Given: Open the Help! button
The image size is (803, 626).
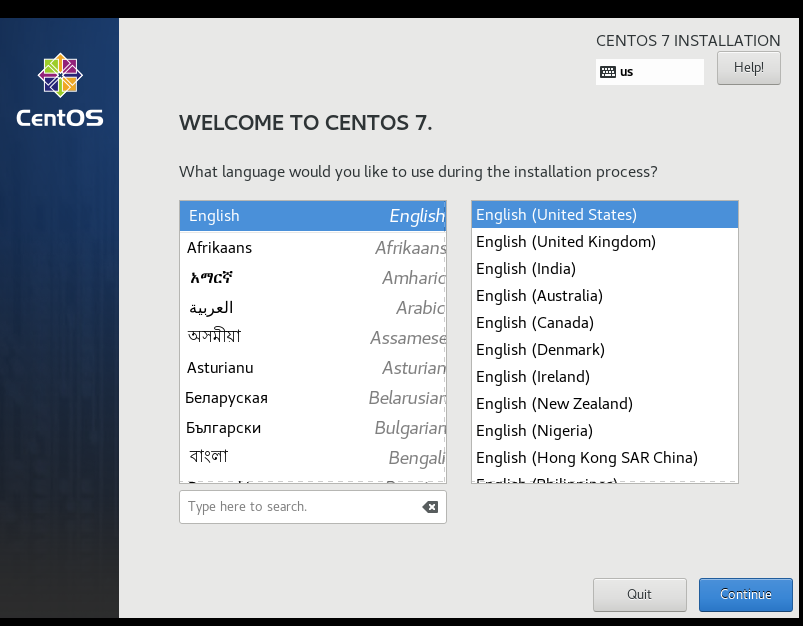Looking at the screenshot, I should point(749,68).
